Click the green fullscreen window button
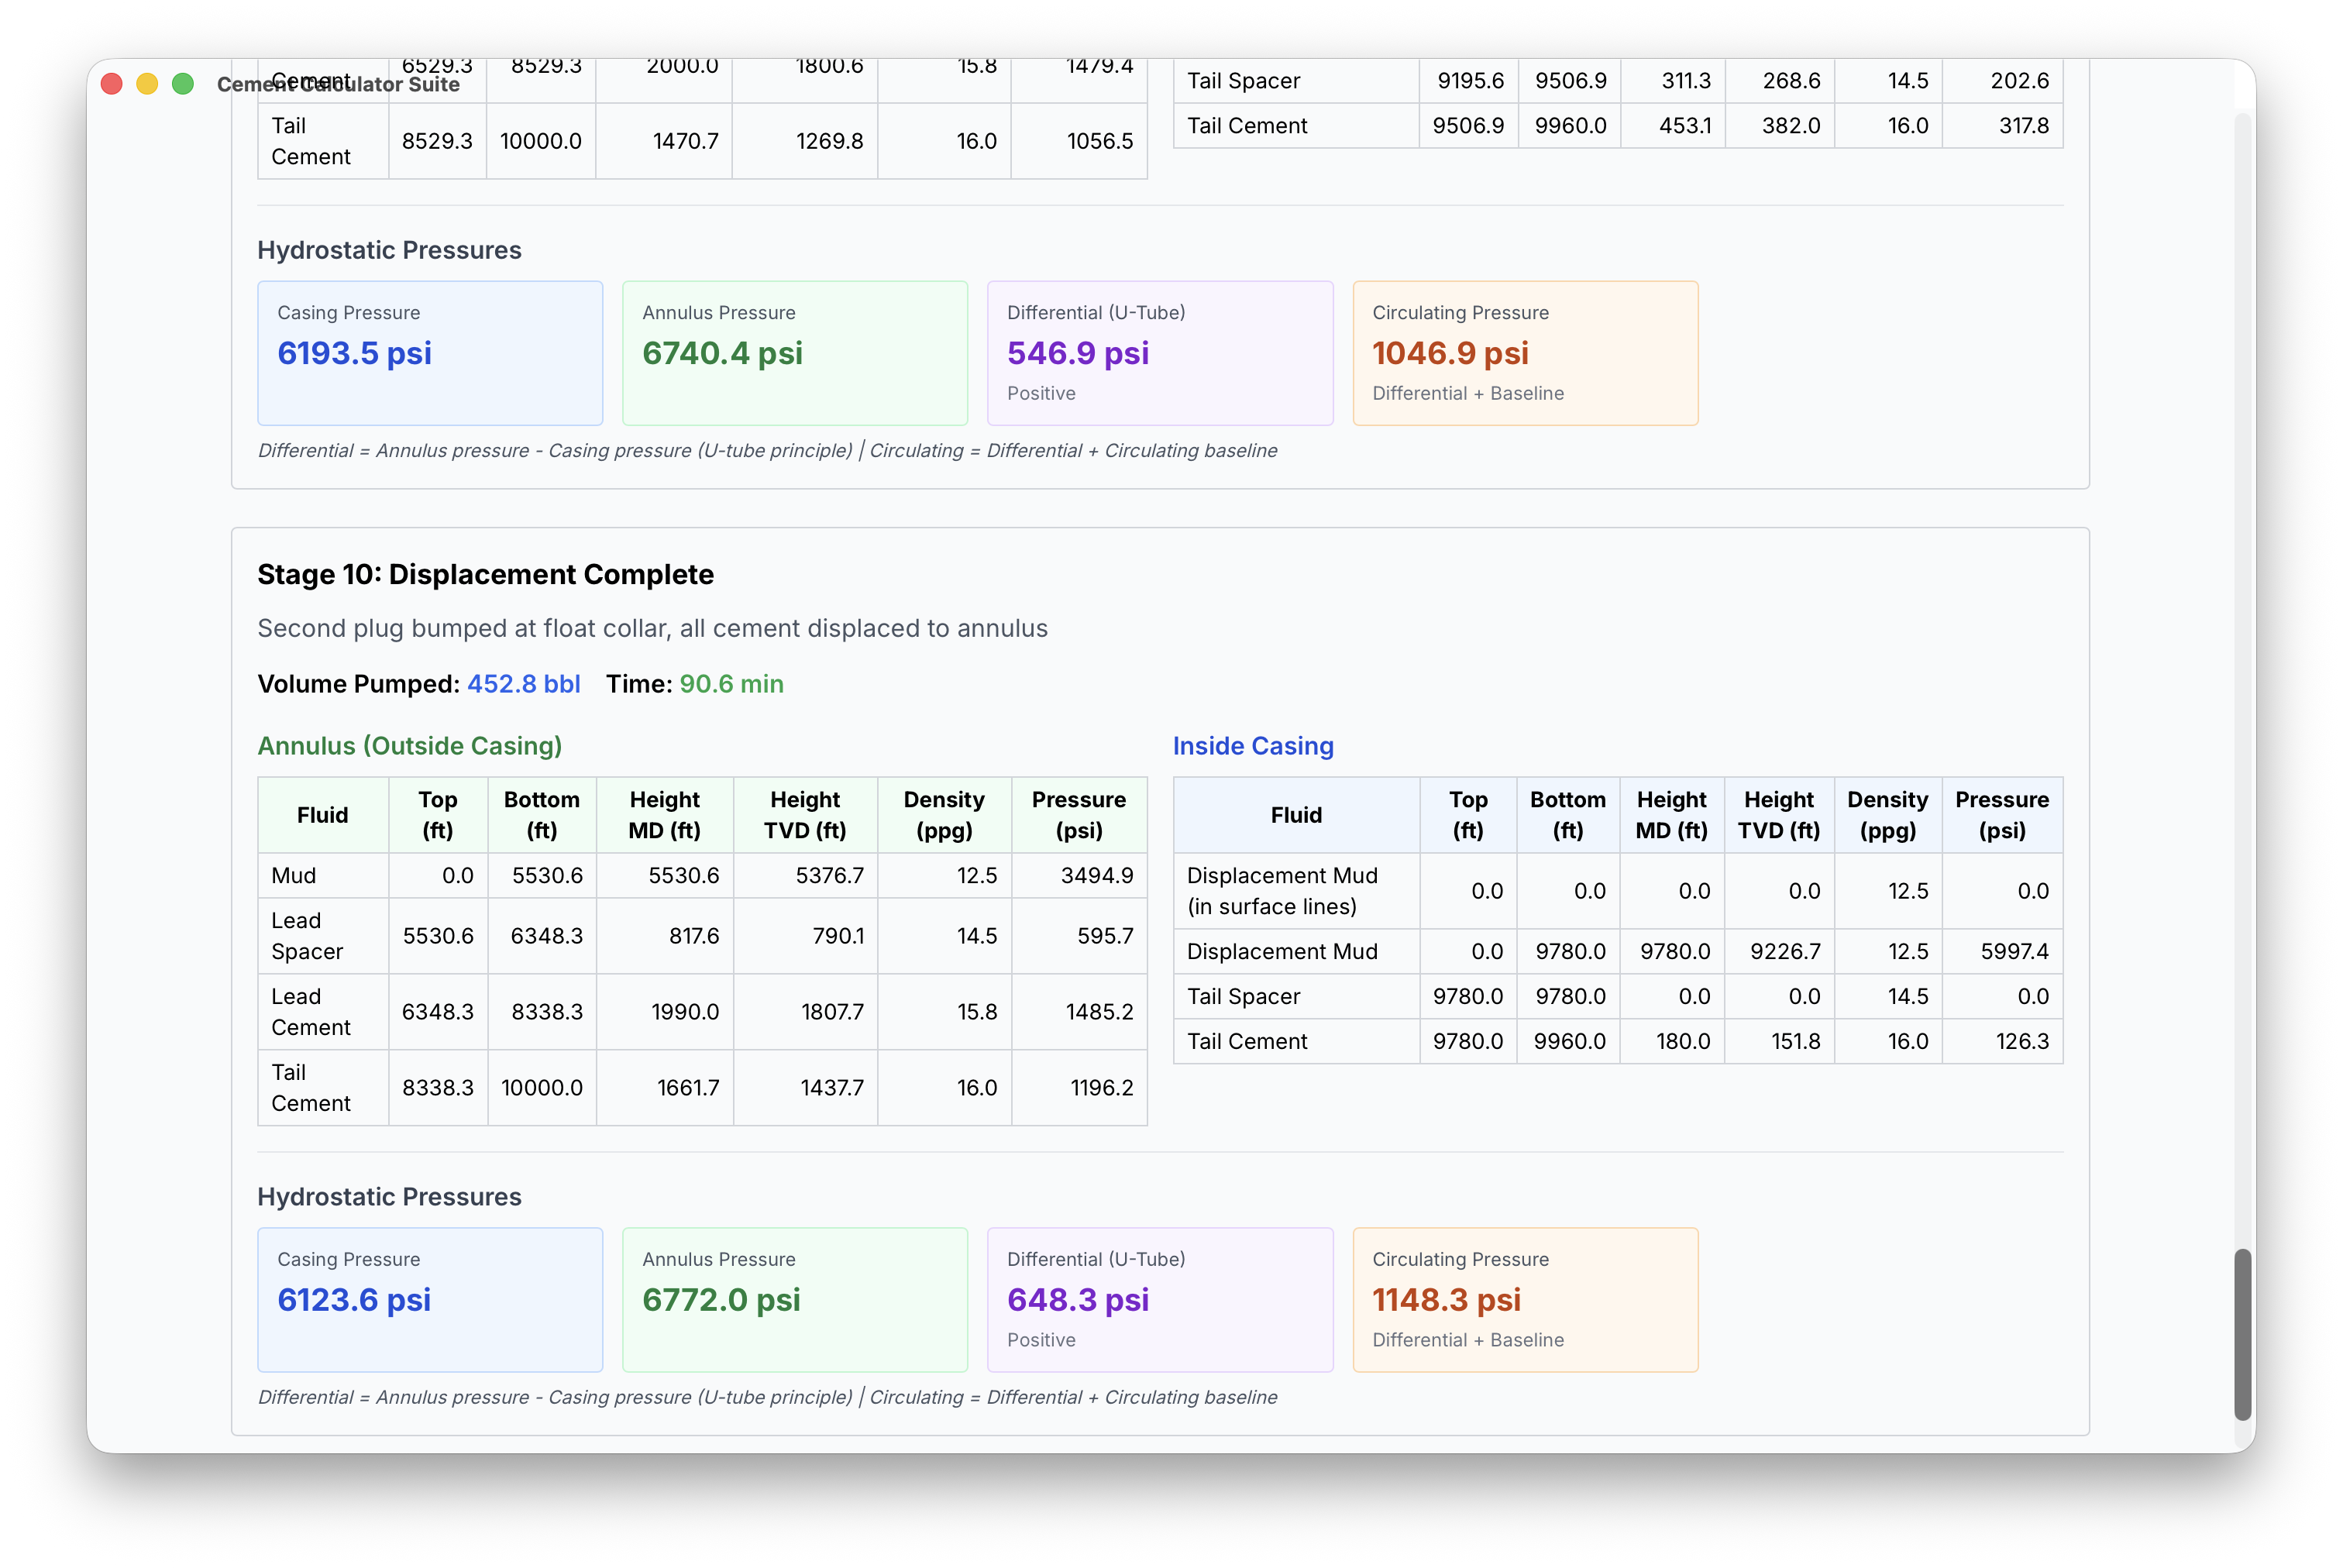Viewport: 2343px width, 1568px height. point(183,84)
